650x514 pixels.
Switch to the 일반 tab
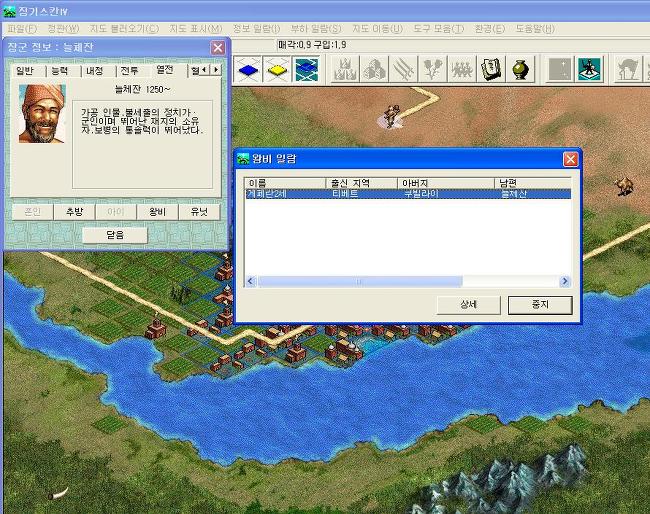(25, 71)
